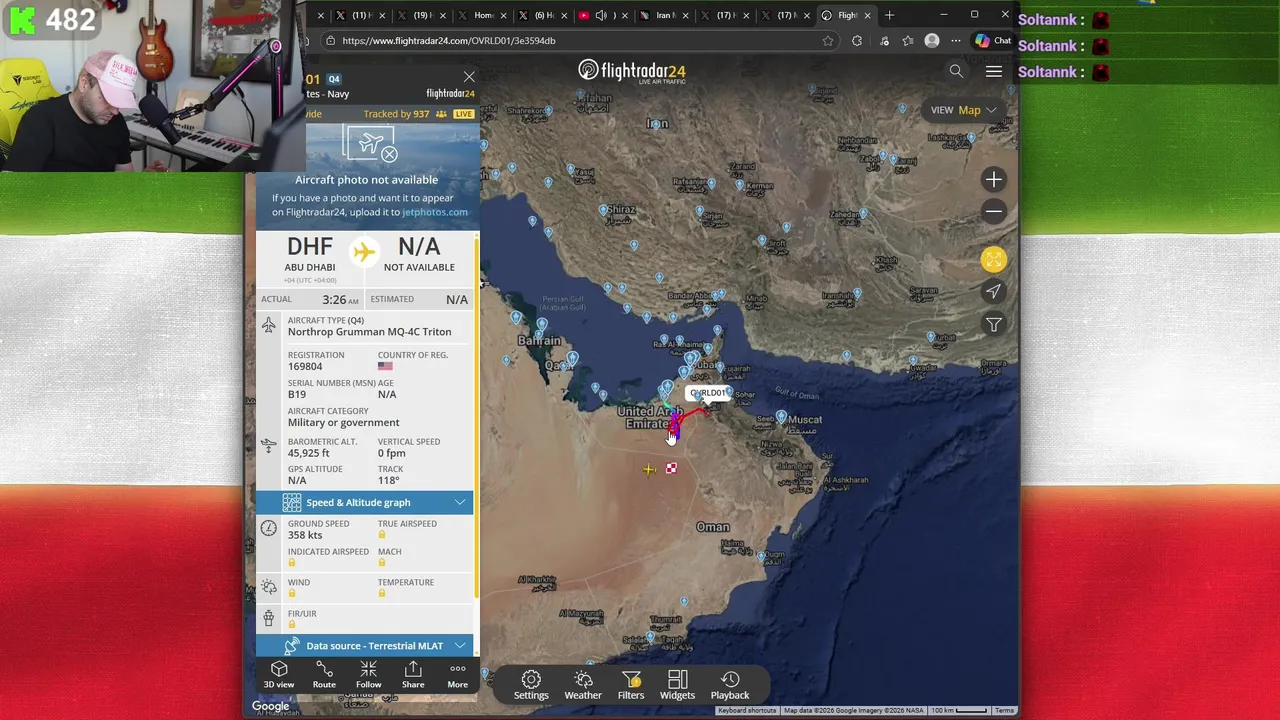Click the search magnifier on Flightradar24
Screen dimensions: 1280x720
tap(956, 71)
